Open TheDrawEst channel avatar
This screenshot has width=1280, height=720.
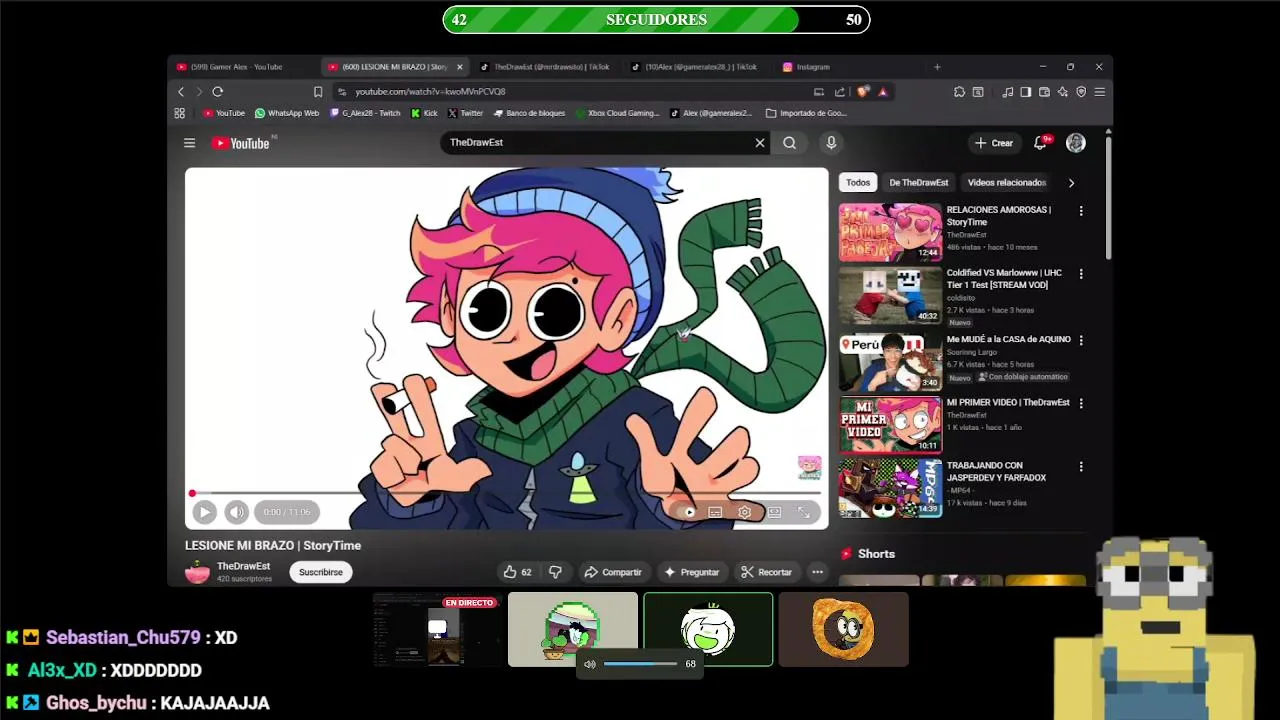(198, 572)
